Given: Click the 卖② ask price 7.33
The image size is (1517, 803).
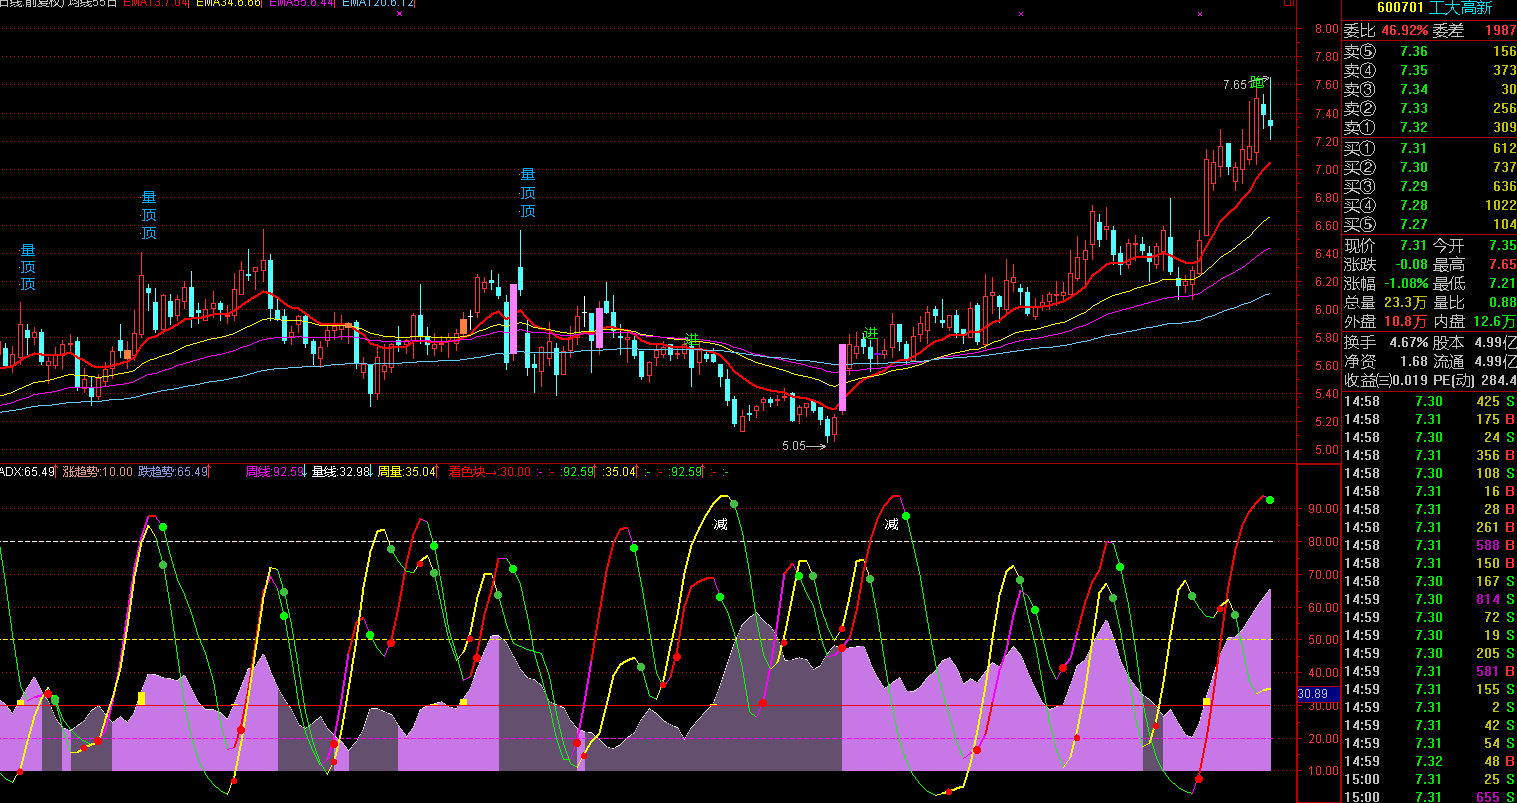Looking at the screenshot, I should [x=1414, y=109].
